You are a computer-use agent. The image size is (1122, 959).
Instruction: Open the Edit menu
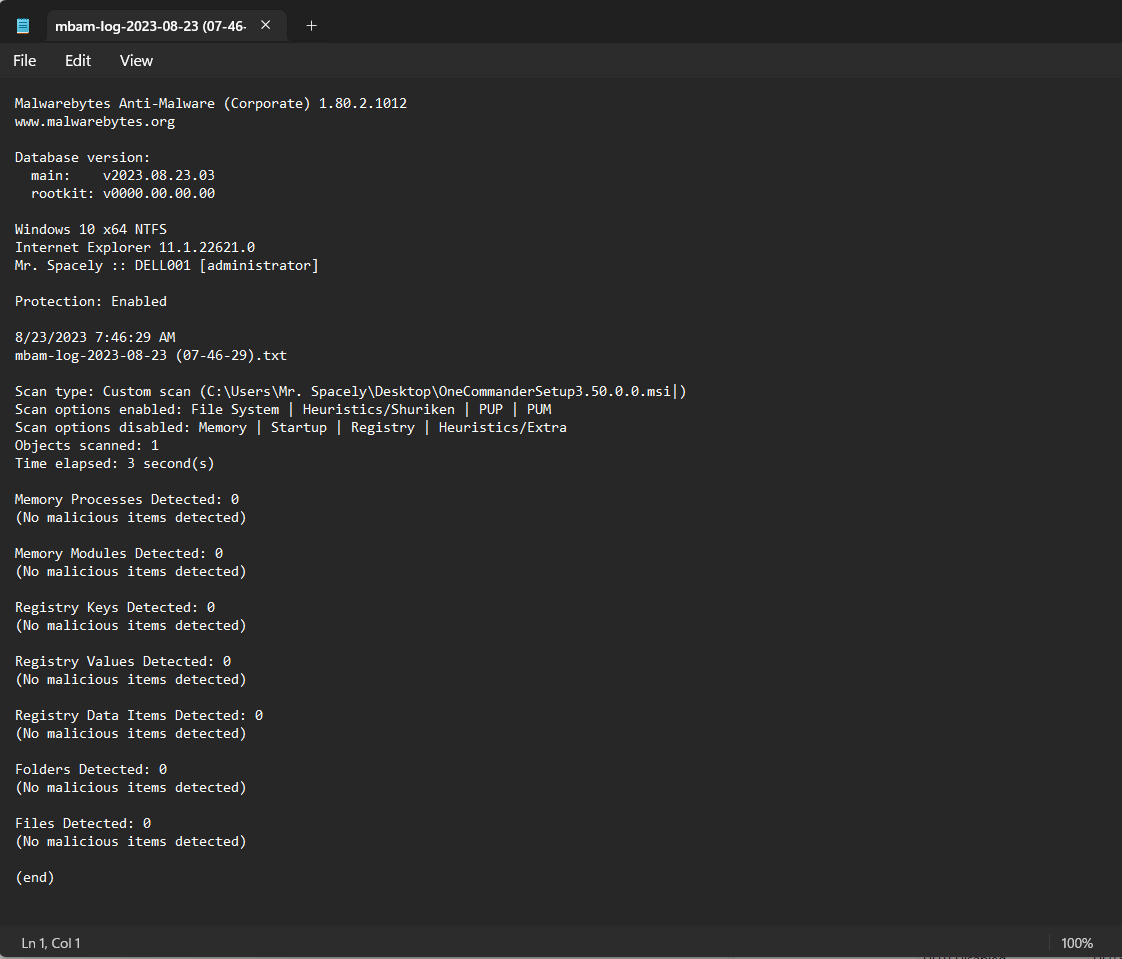click(x=78, y=61)
